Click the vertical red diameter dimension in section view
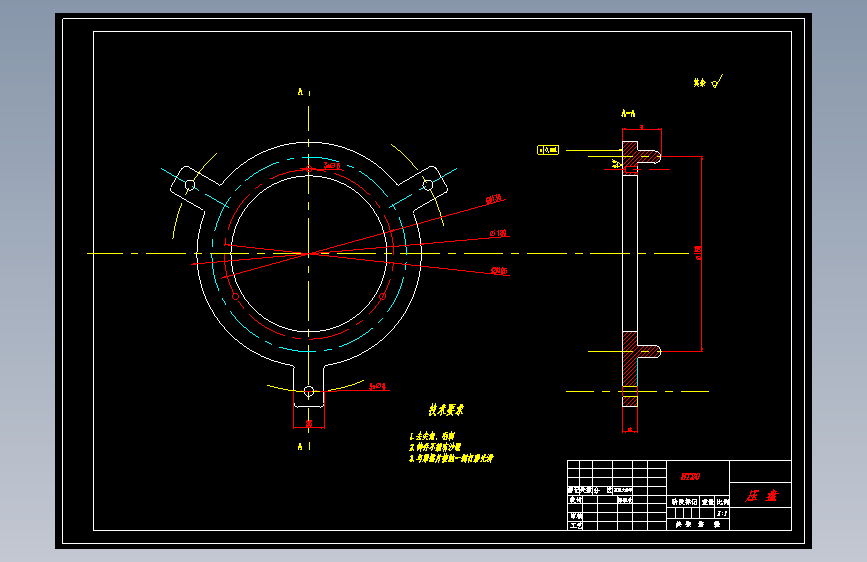This screenshot has width=867, height=562. [x=698, y=253]
